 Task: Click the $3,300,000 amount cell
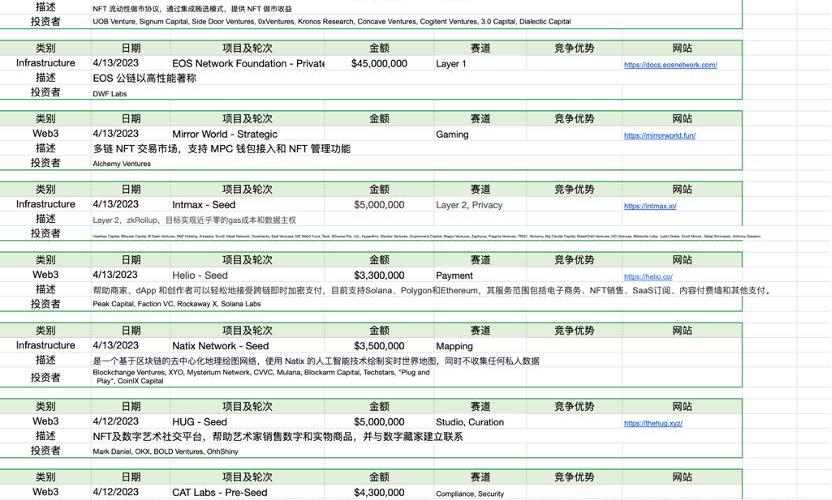[379, 275]
